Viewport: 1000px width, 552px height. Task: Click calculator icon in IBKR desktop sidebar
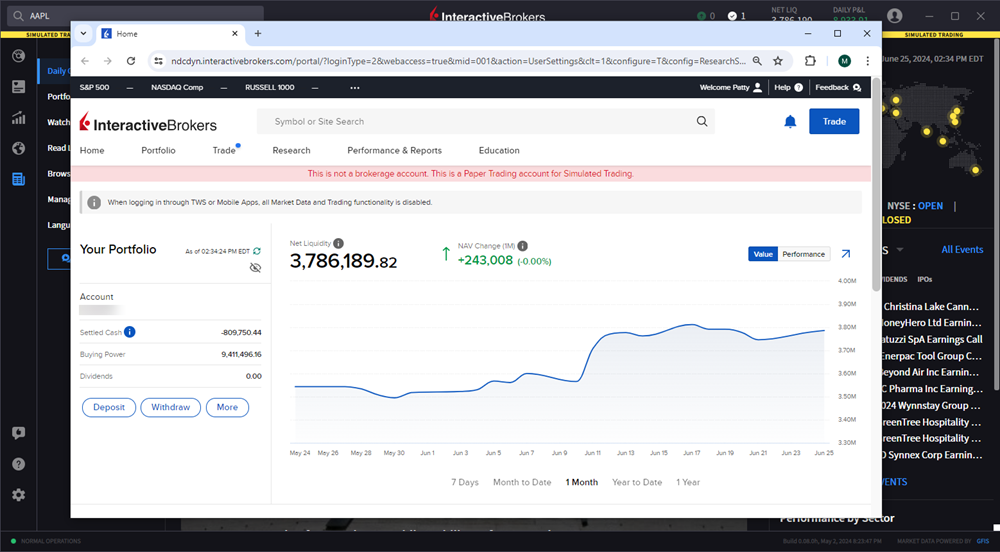[18, 179]
